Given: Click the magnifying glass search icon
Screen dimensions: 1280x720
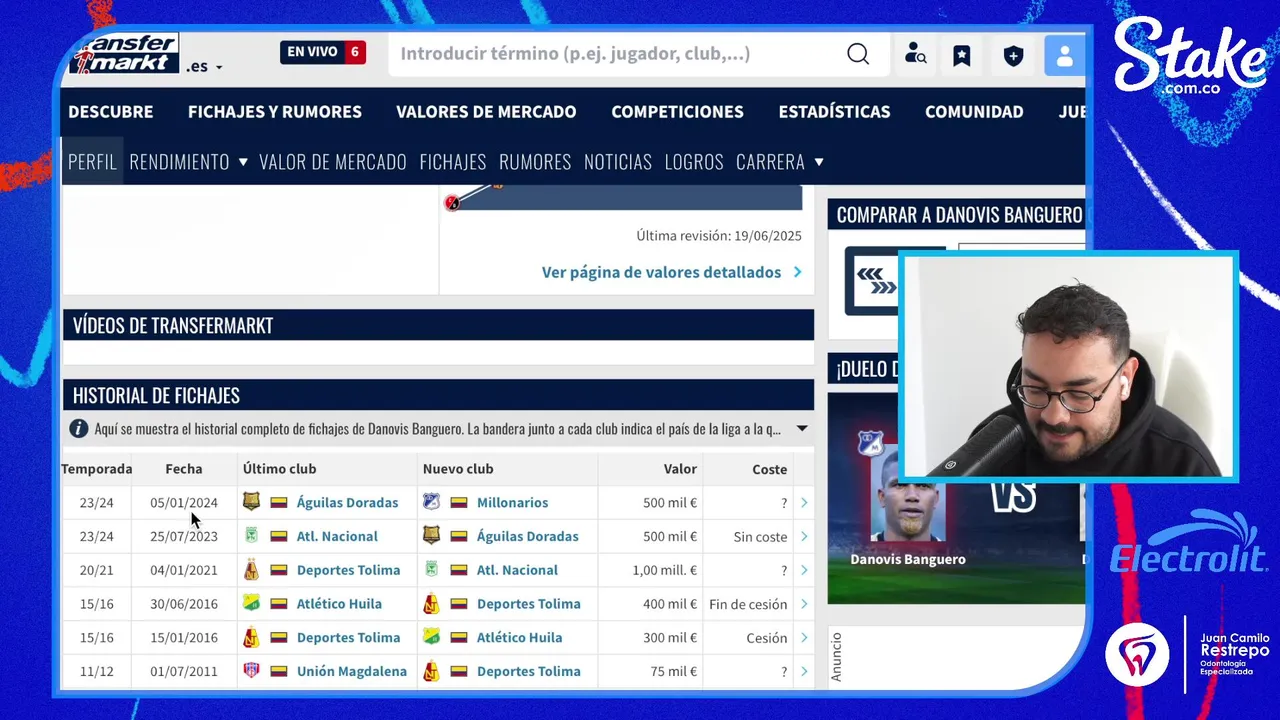Looking at the screenshot, I should point(858,54).
